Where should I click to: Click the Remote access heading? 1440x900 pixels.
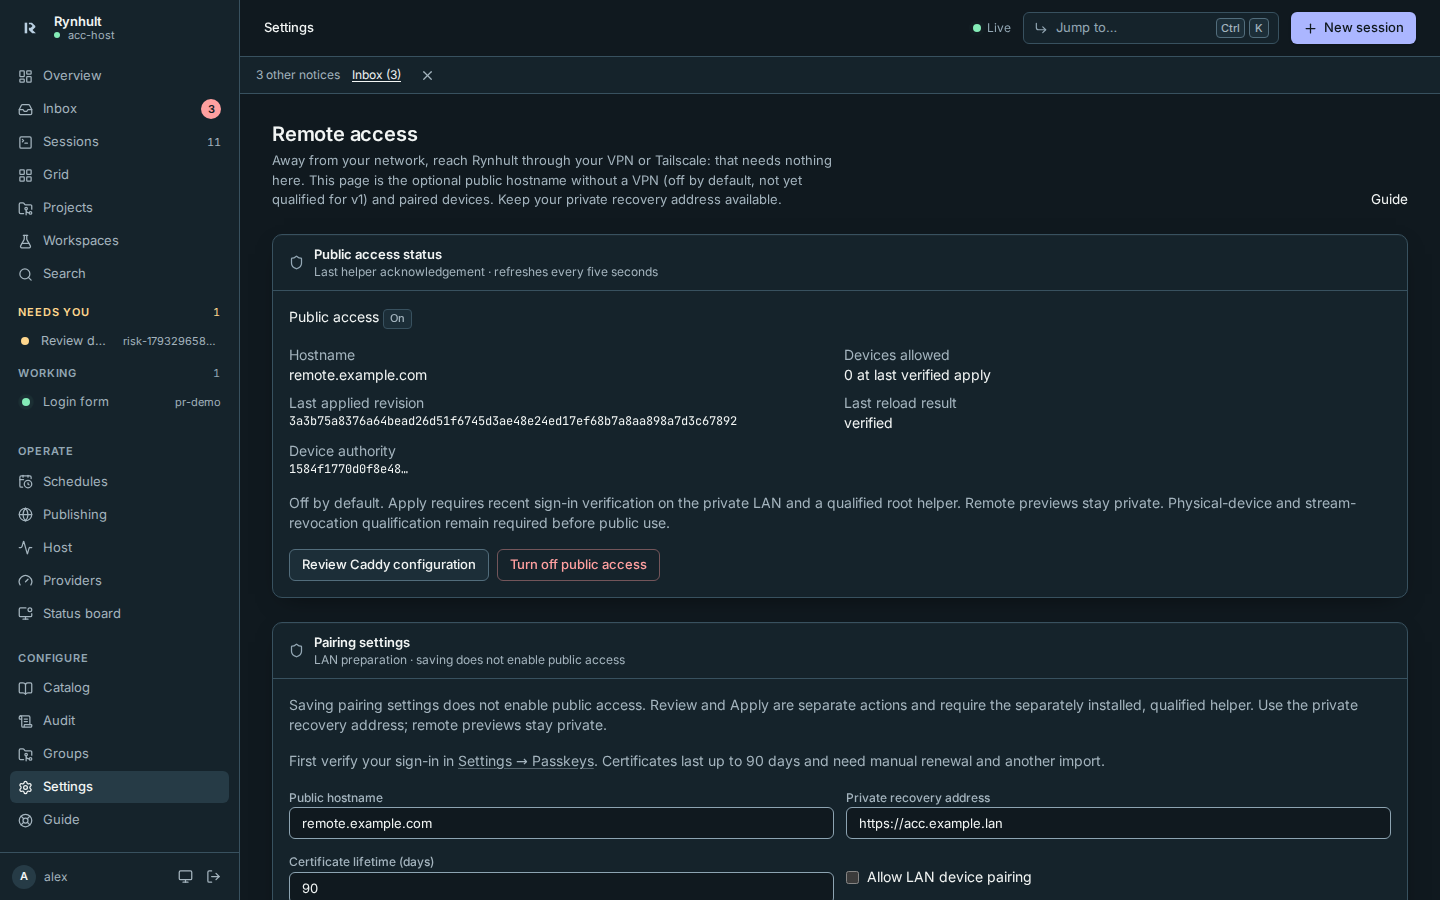345,134
